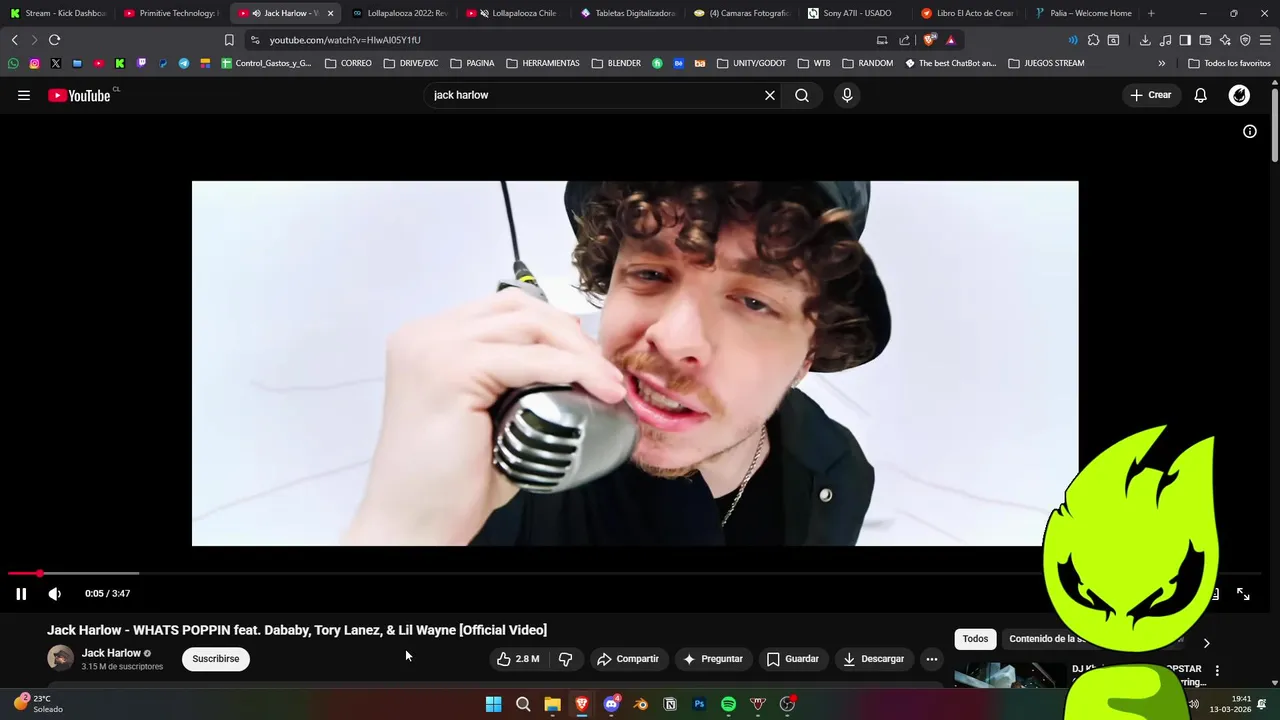Open the CORREO bookmarks folder
This screenshot has height=720, width=1280.
click(348, 63)
